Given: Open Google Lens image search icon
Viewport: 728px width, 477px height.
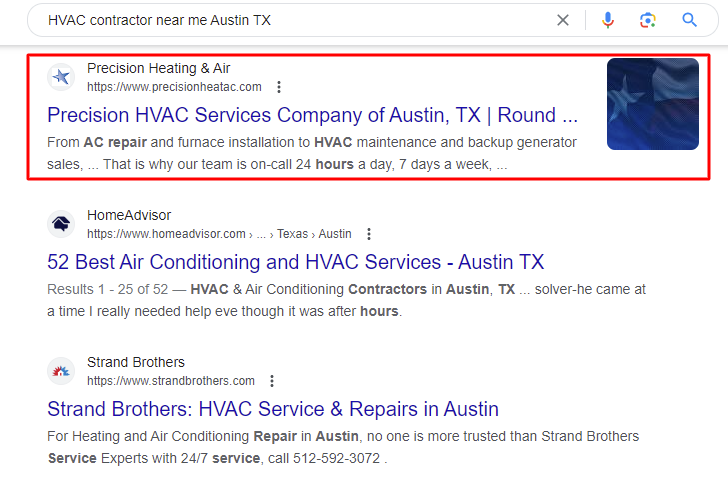Looking at the screenshot, I should (647, 20).
